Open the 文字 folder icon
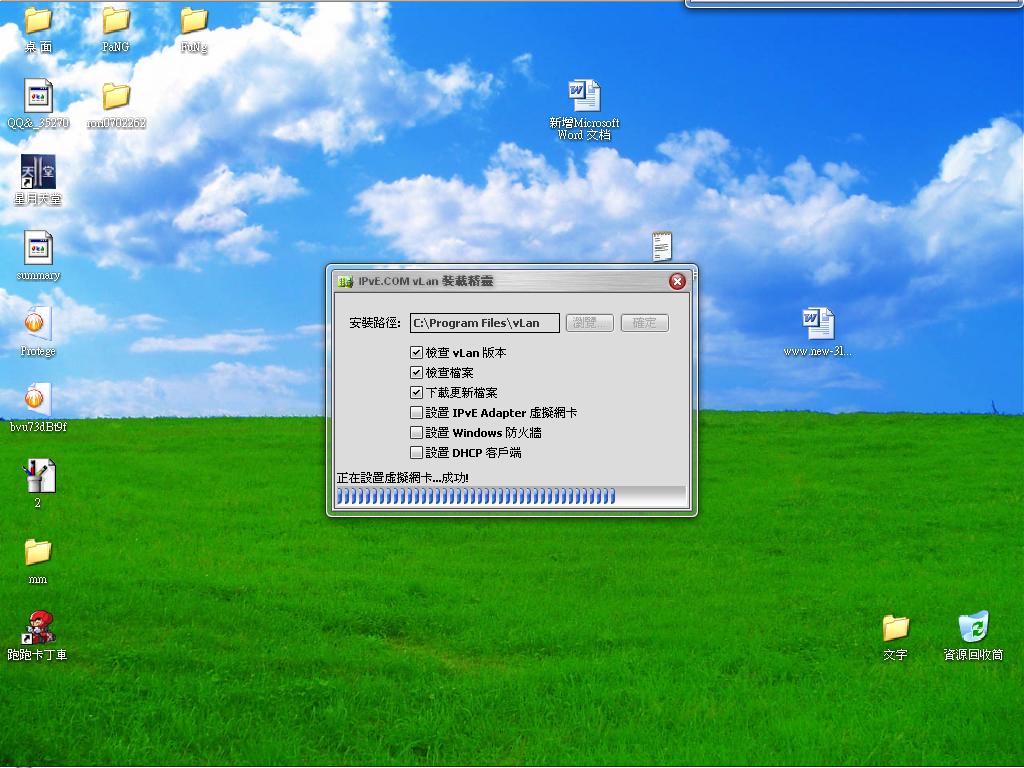 [895, 628]
